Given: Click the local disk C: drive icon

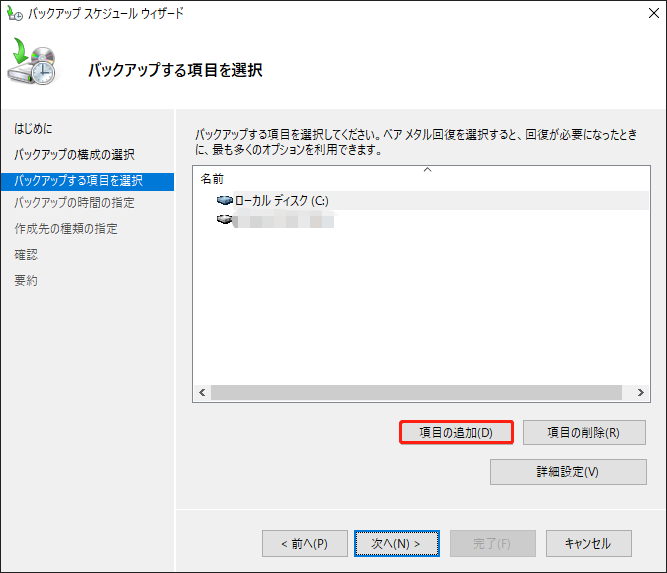Looking at the screenshot, I should [x=225, y=200].
